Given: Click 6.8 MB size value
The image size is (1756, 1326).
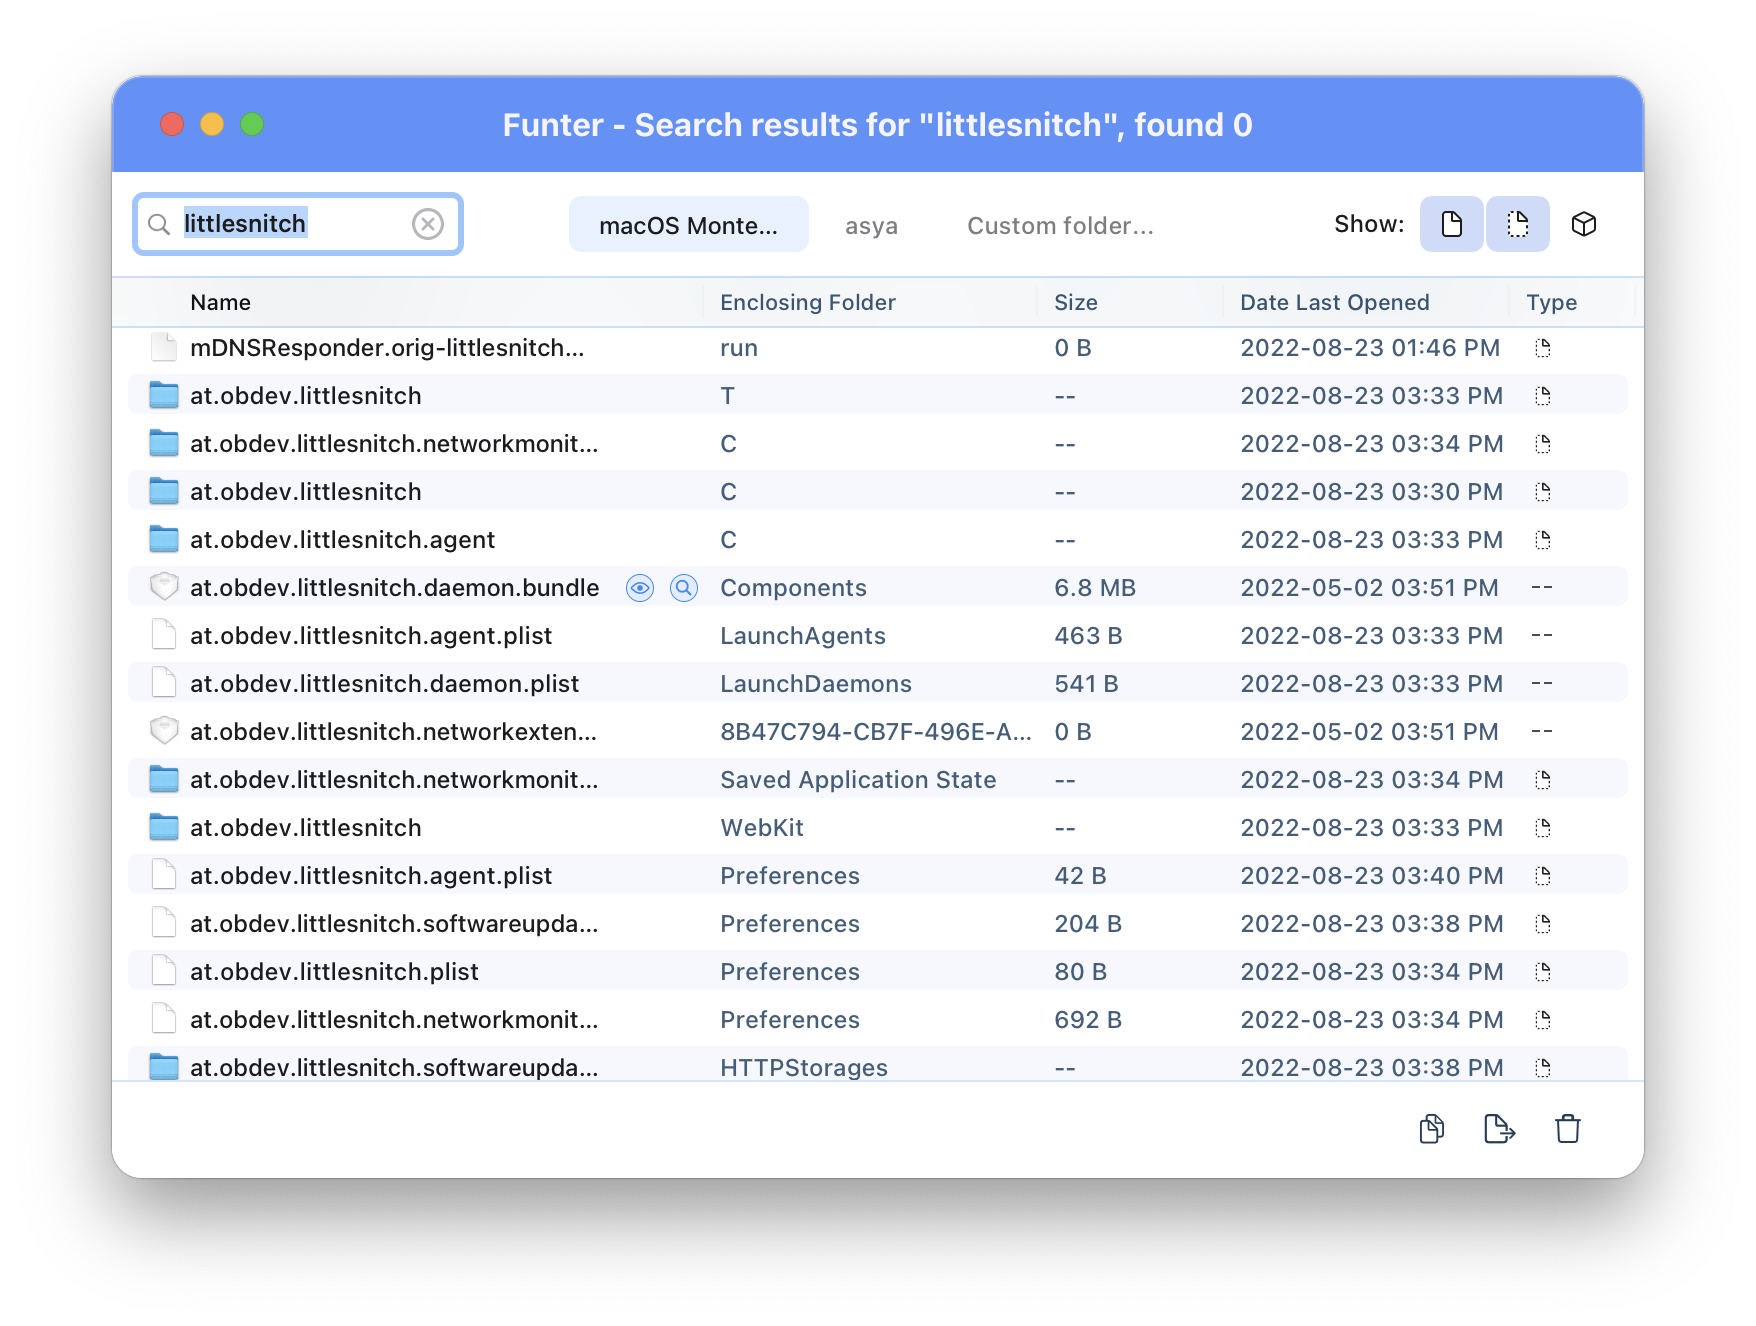Looking at the screenshot, I should [x=1095, y=588].
